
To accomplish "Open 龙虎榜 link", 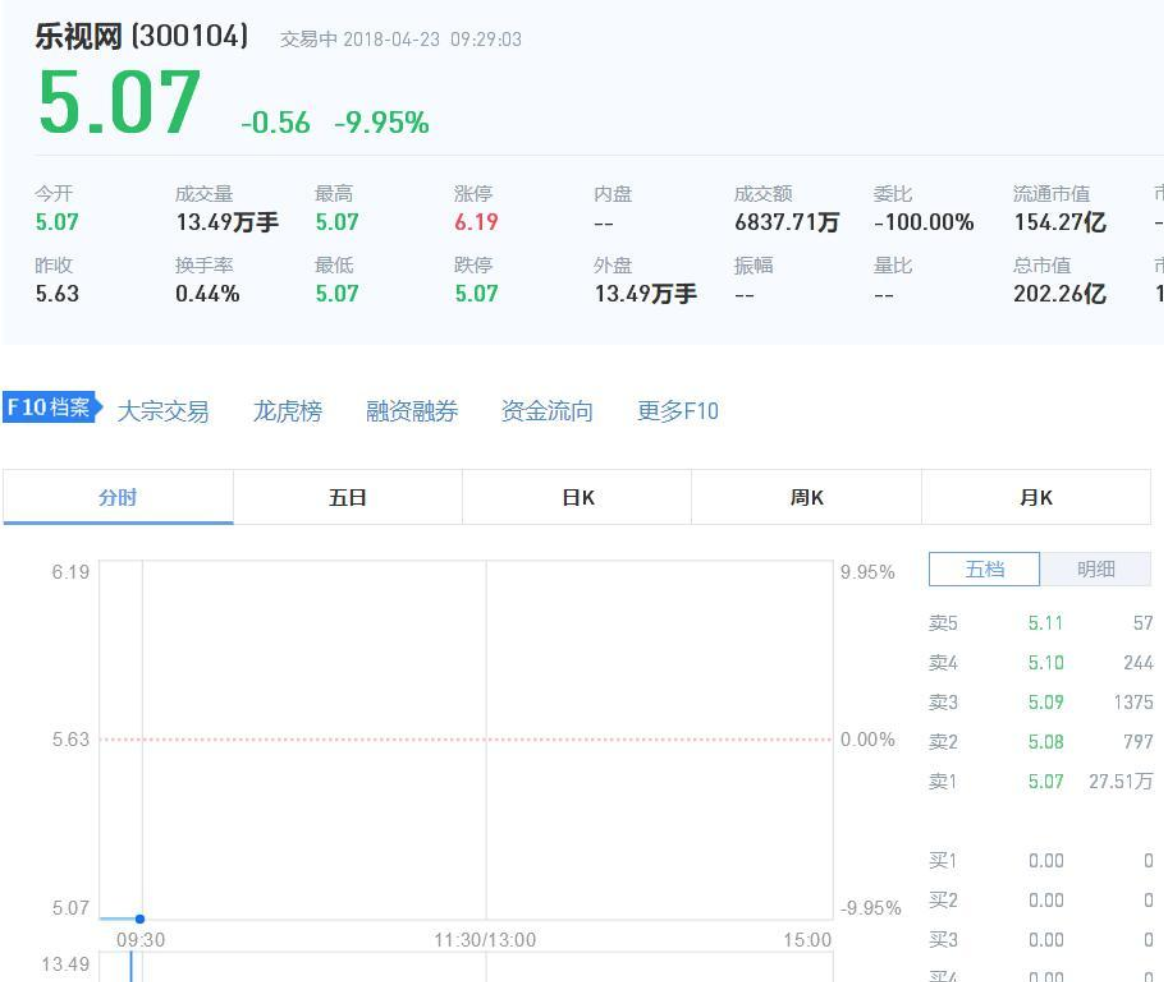I will pyautogui.click(x=287, y=410).
